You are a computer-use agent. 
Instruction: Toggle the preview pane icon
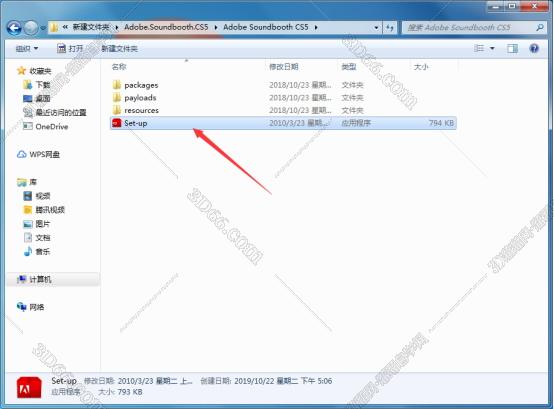(x=512, y=48)
